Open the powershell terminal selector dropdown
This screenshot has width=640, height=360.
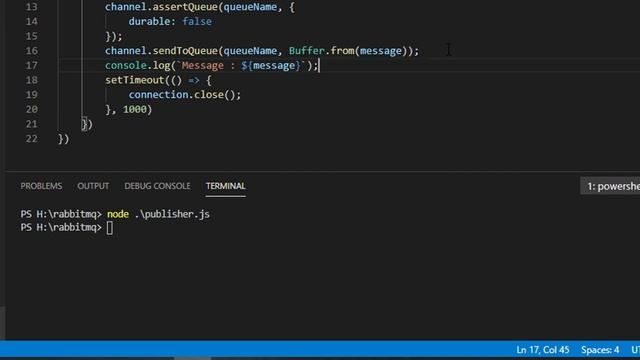pos(611,186)
